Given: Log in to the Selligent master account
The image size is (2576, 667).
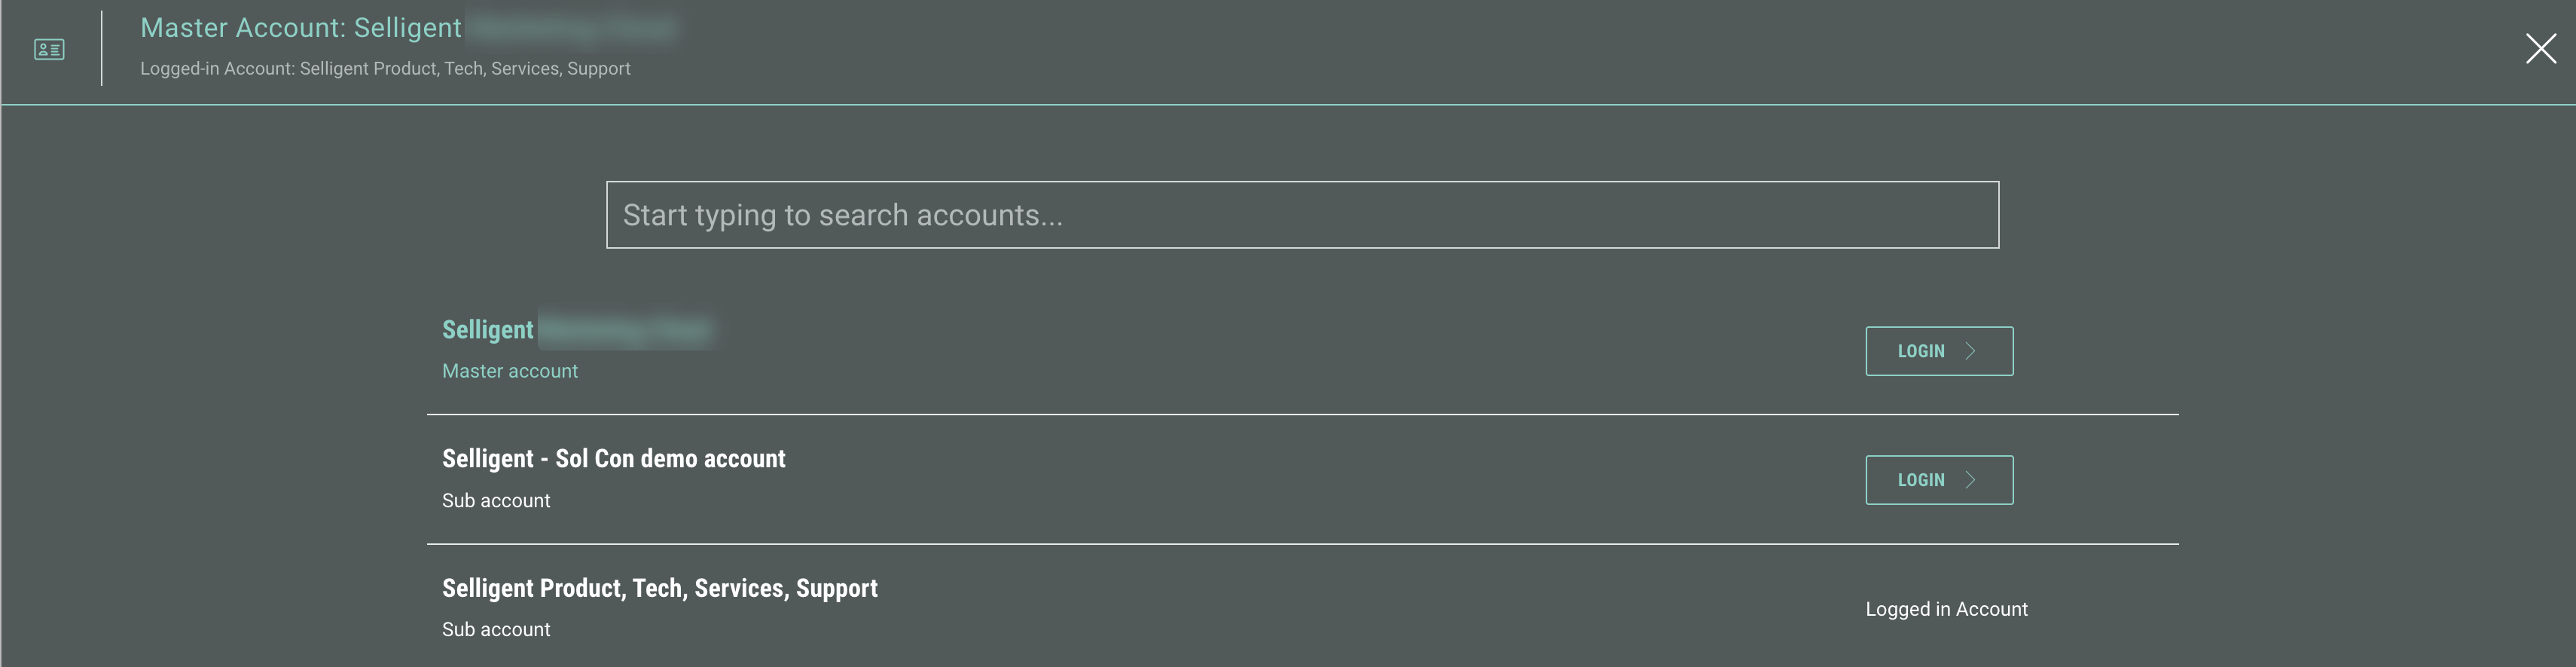Looking at the screenshot, I should click(x=1937, y=351).
